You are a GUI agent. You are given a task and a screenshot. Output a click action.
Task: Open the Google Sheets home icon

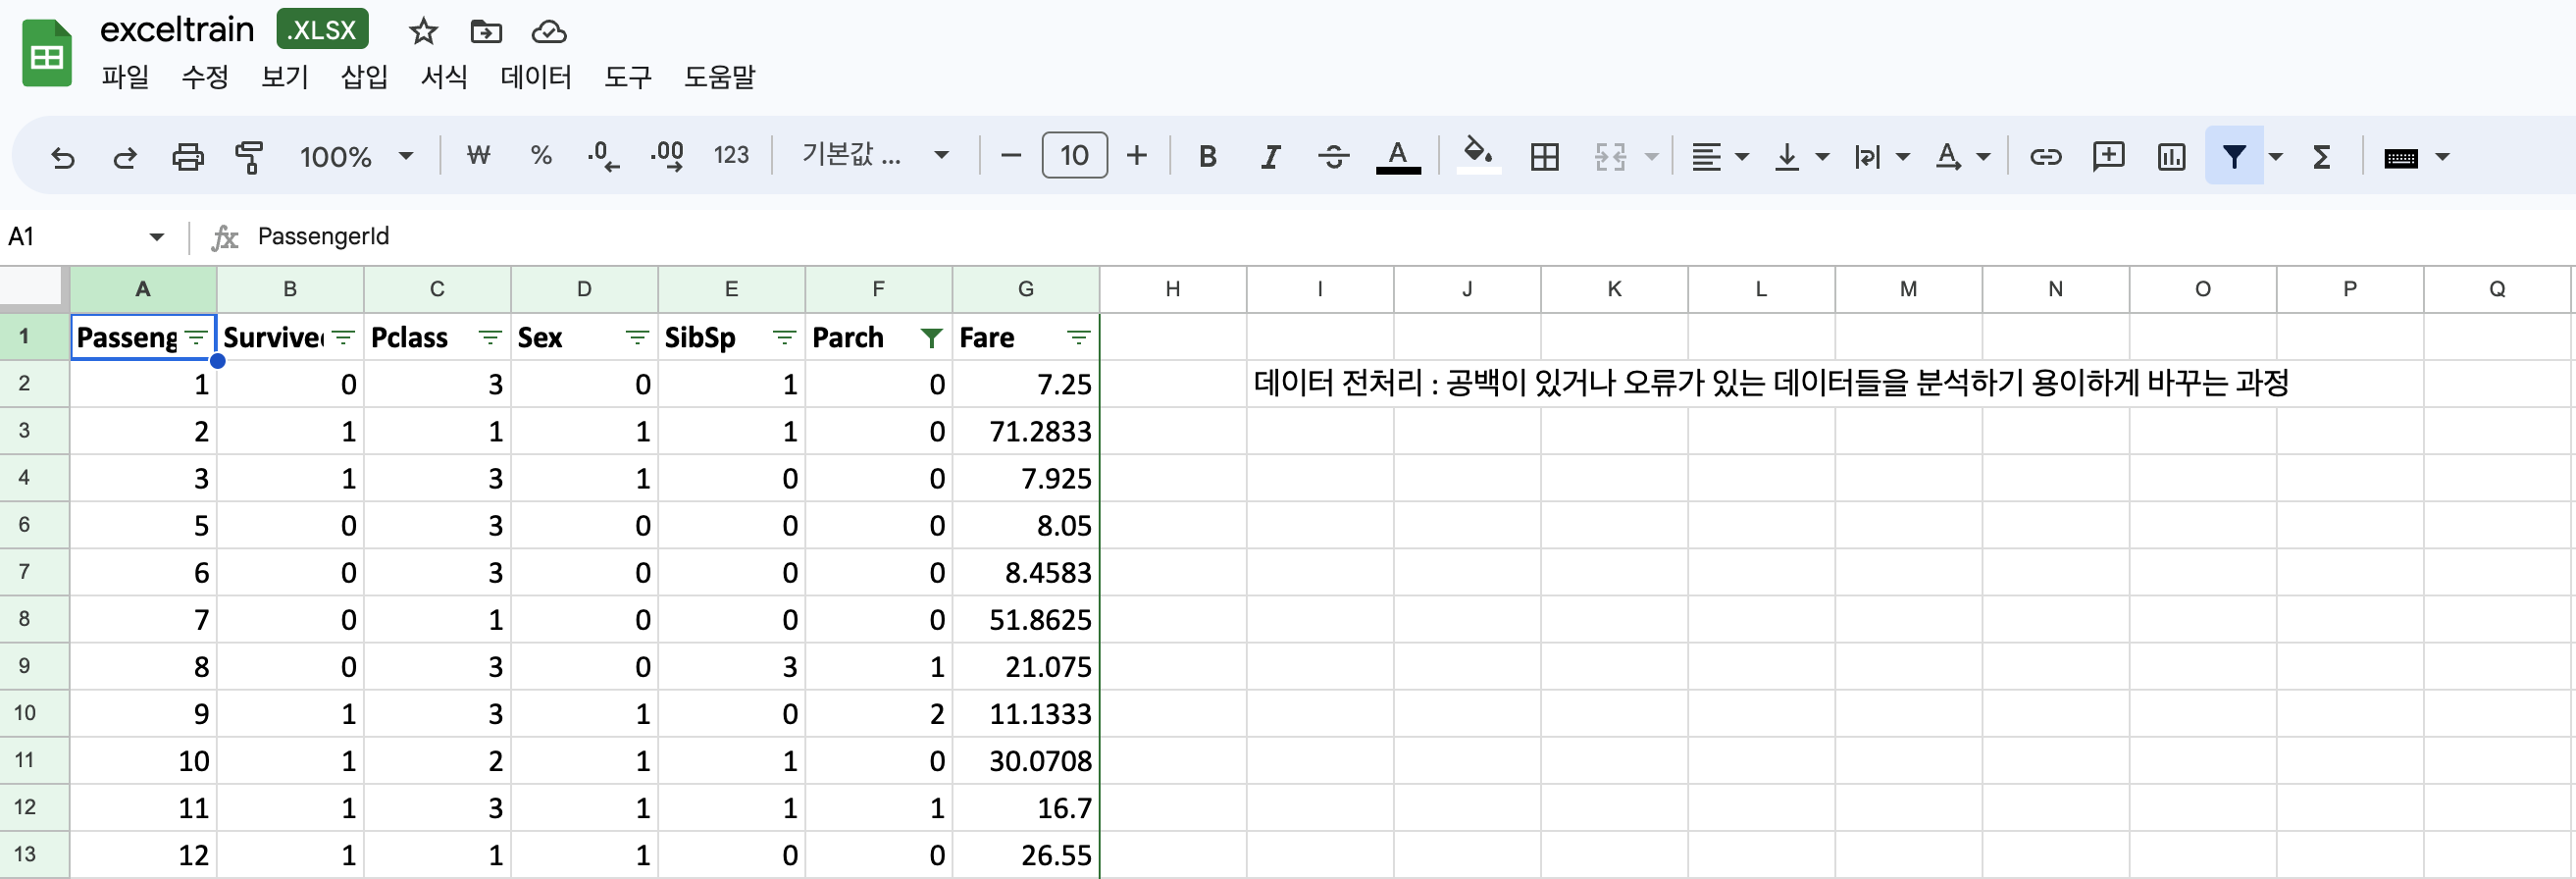click(47, 53)
